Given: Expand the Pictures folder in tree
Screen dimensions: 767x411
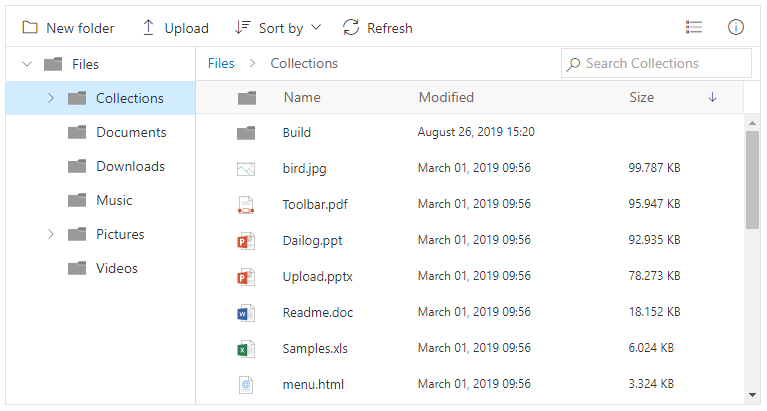Looking at the screenshot, I should point(51,234).
